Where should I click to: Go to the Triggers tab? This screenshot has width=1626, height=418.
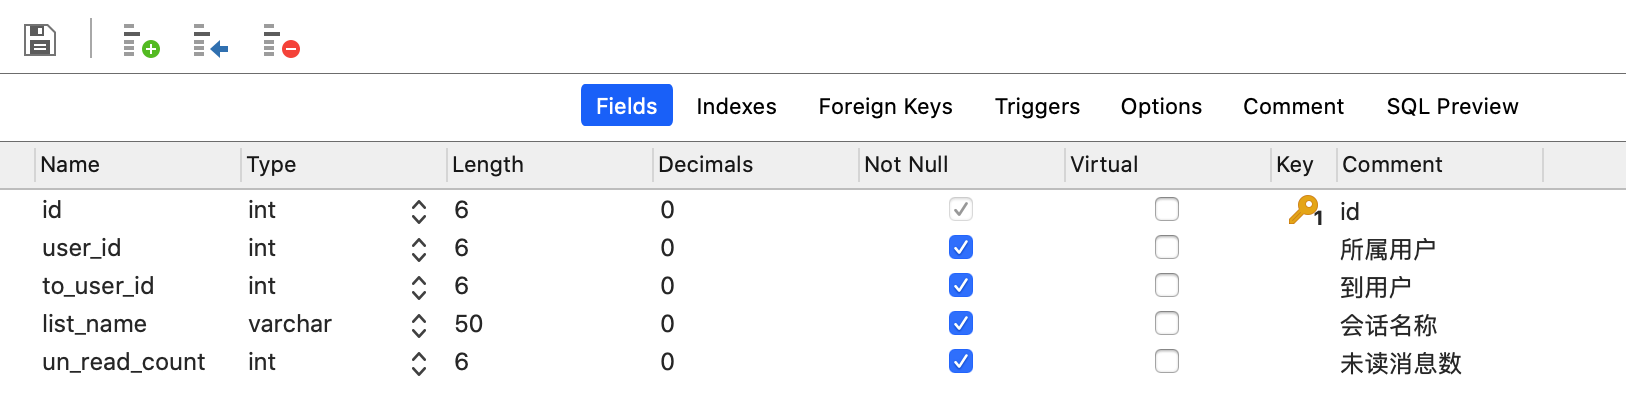pos(1037,106)
